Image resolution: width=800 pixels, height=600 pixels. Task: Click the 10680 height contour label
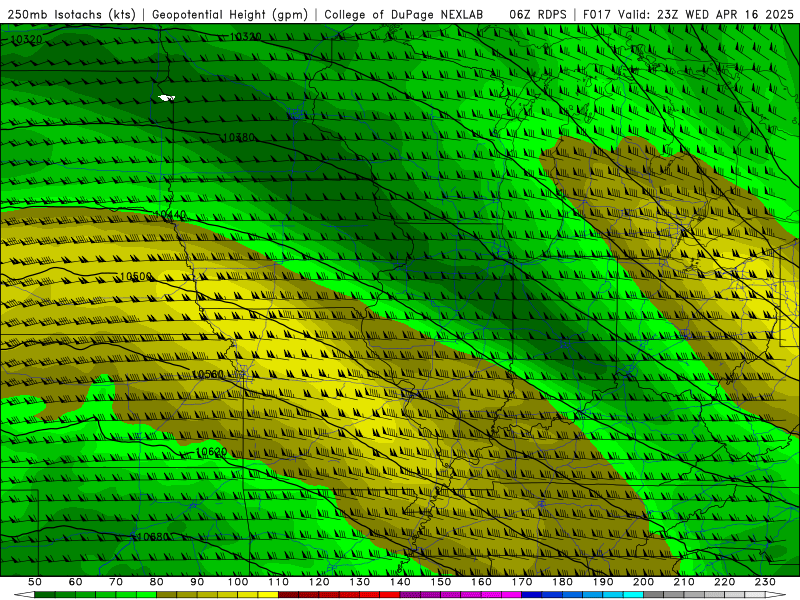pos(153,537)
